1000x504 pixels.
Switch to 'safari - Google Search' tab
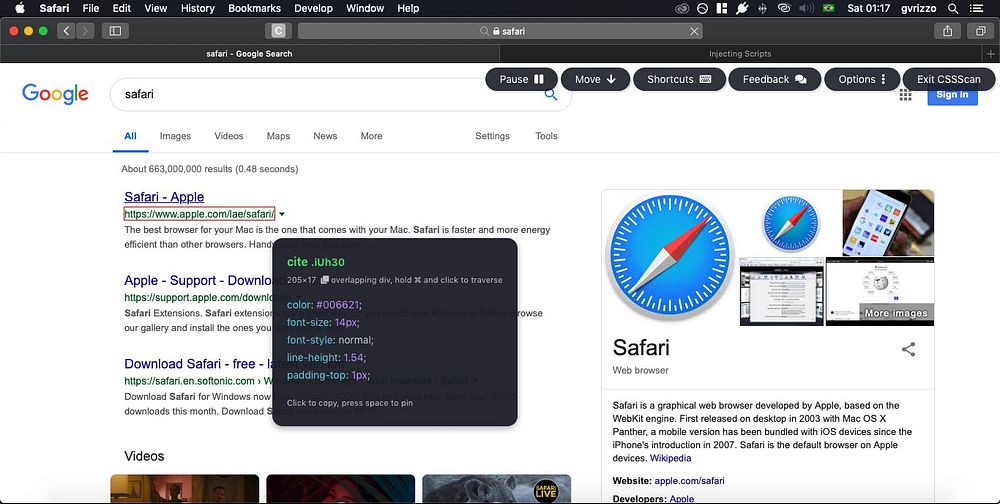coord(249,54)
